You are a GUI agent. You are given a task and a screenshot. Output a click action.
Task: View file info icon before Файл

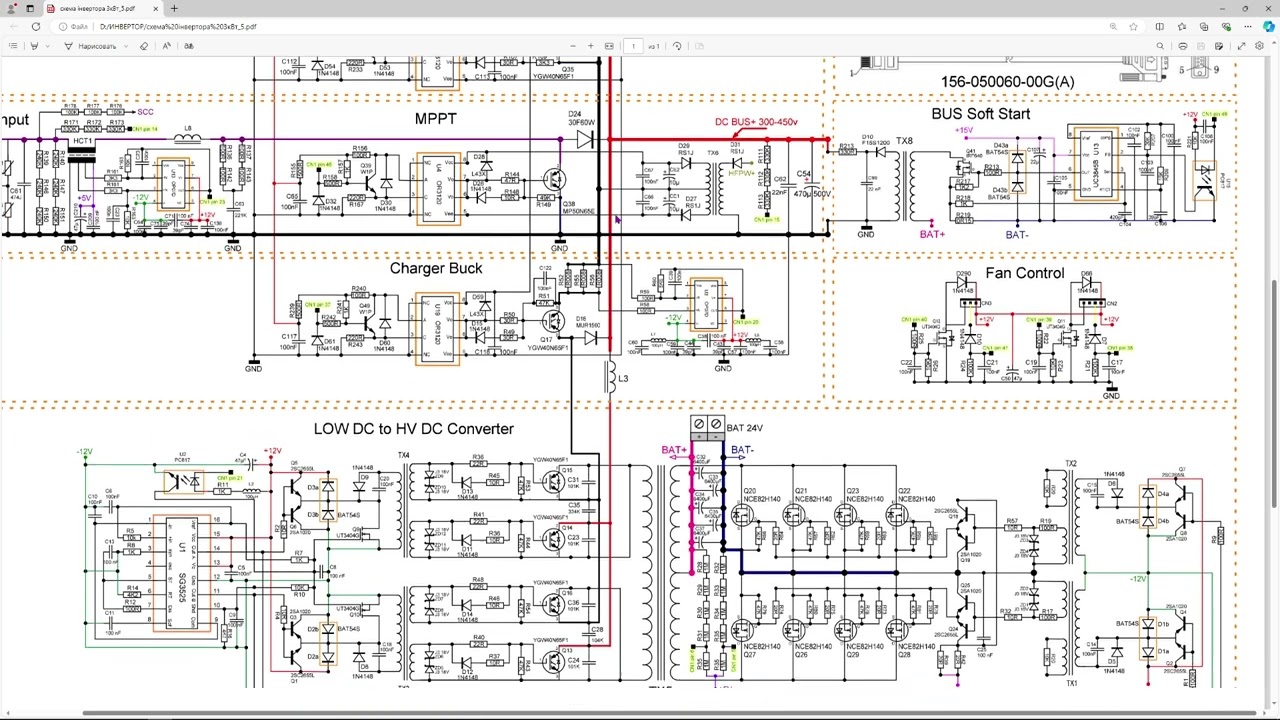(x=63, y=27)
